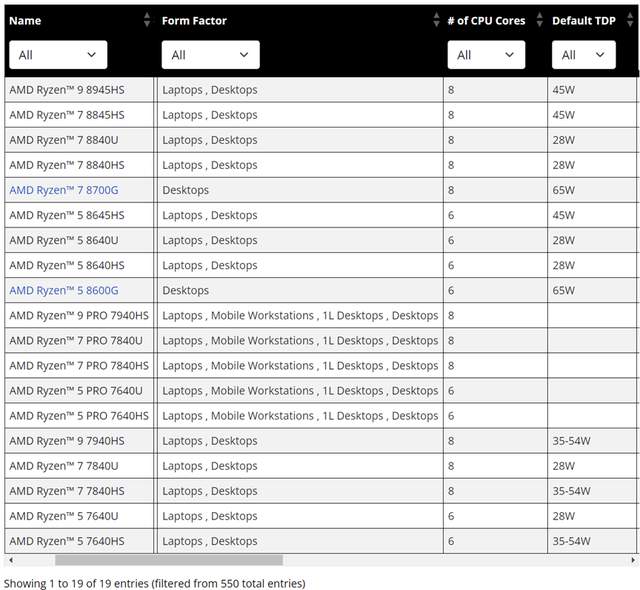Select the AMD Ryzen 5 PRO 7640U name cell

tap(79, 391)
